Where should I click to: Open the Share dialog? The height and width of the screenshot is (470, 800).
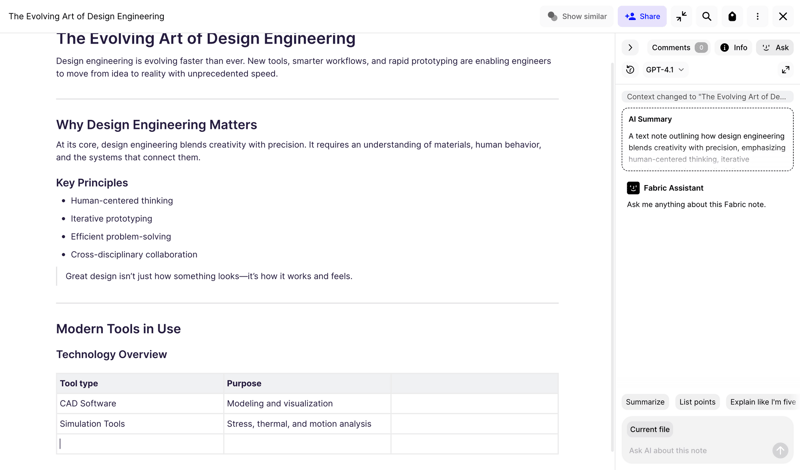pos(642,16)
